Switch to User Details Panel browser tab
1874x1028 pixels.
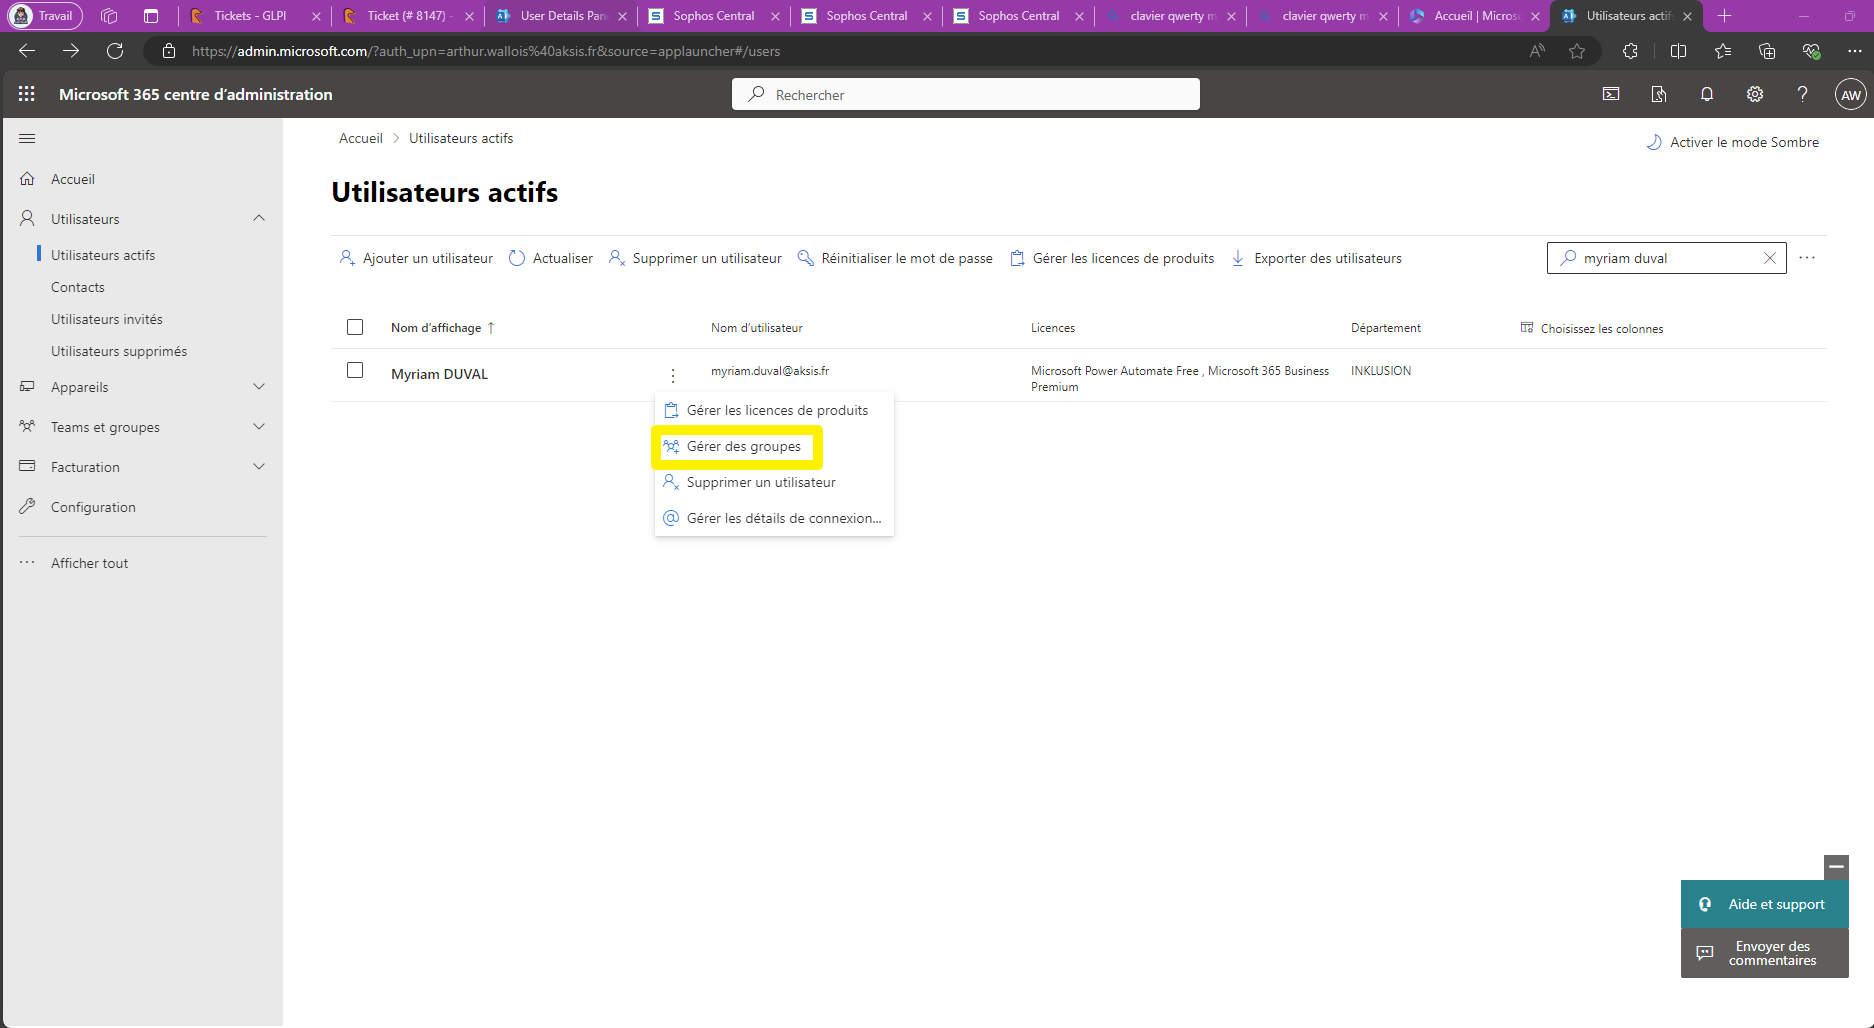563,16
